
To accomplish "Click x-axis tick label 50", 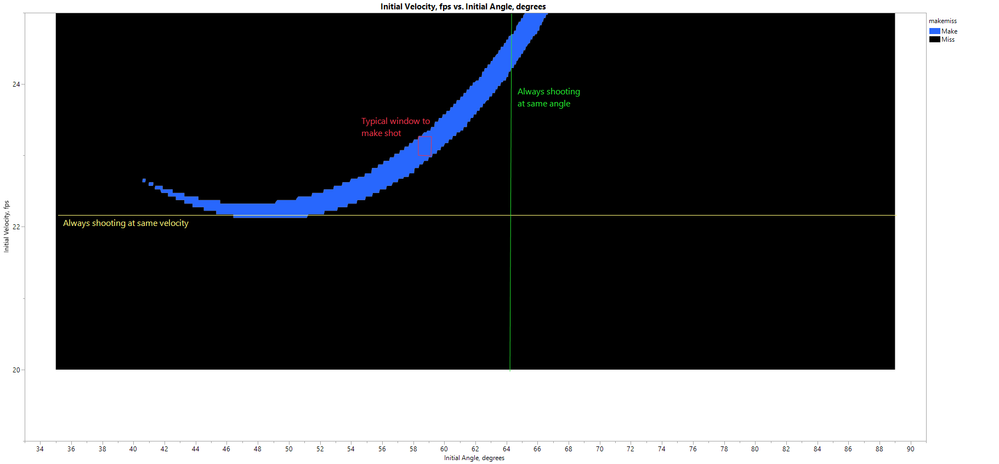I will [289, 448].
